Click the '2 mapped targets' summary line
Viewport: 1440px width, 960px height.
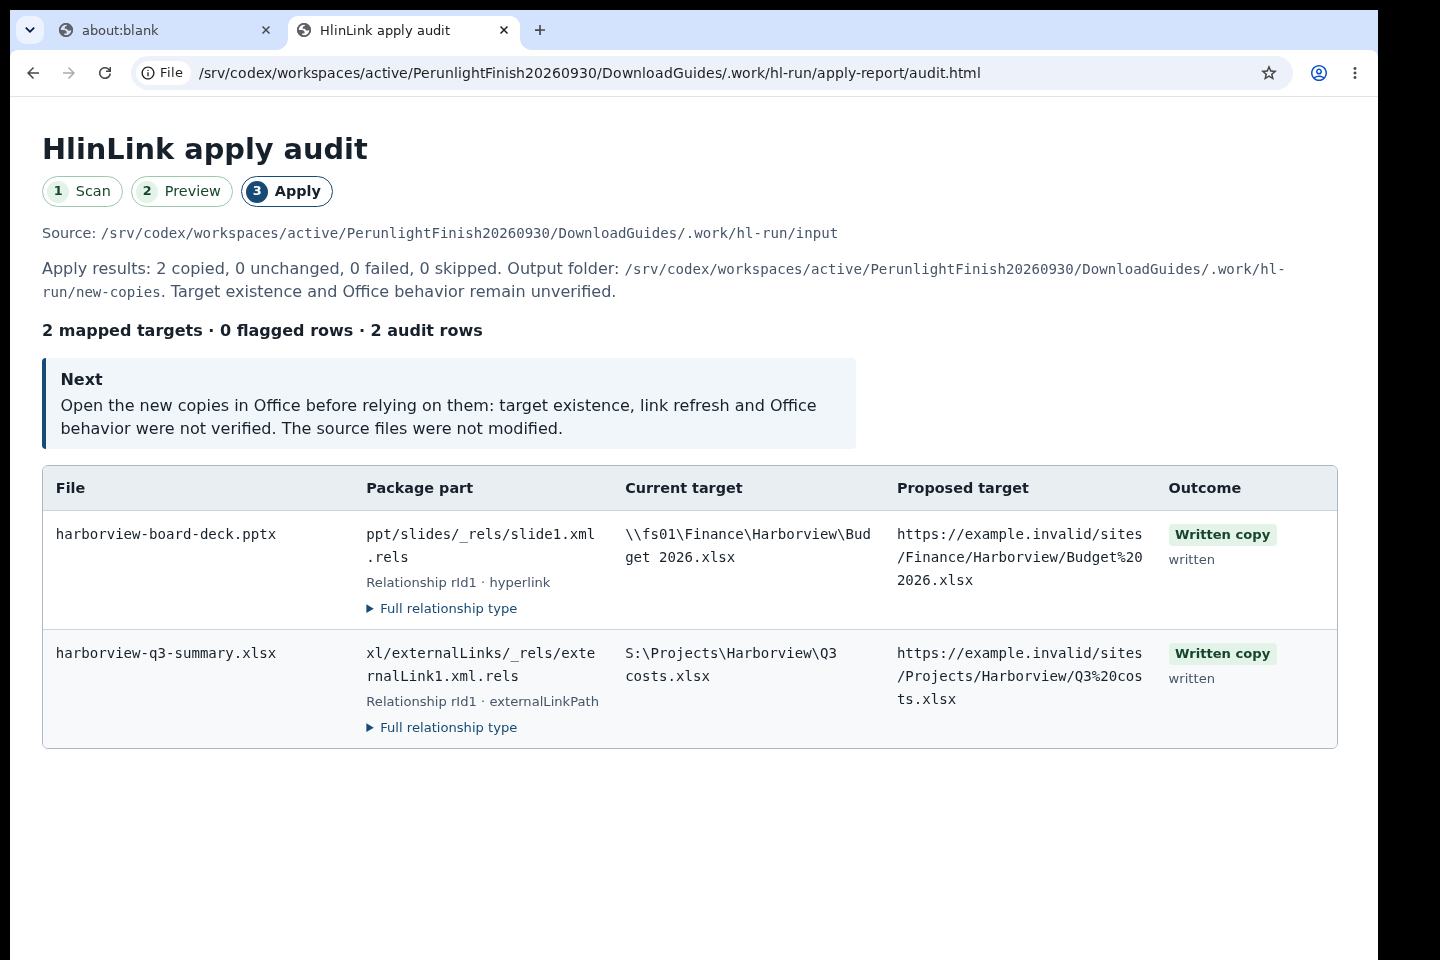pyautogui.click(x=262, y=330)
